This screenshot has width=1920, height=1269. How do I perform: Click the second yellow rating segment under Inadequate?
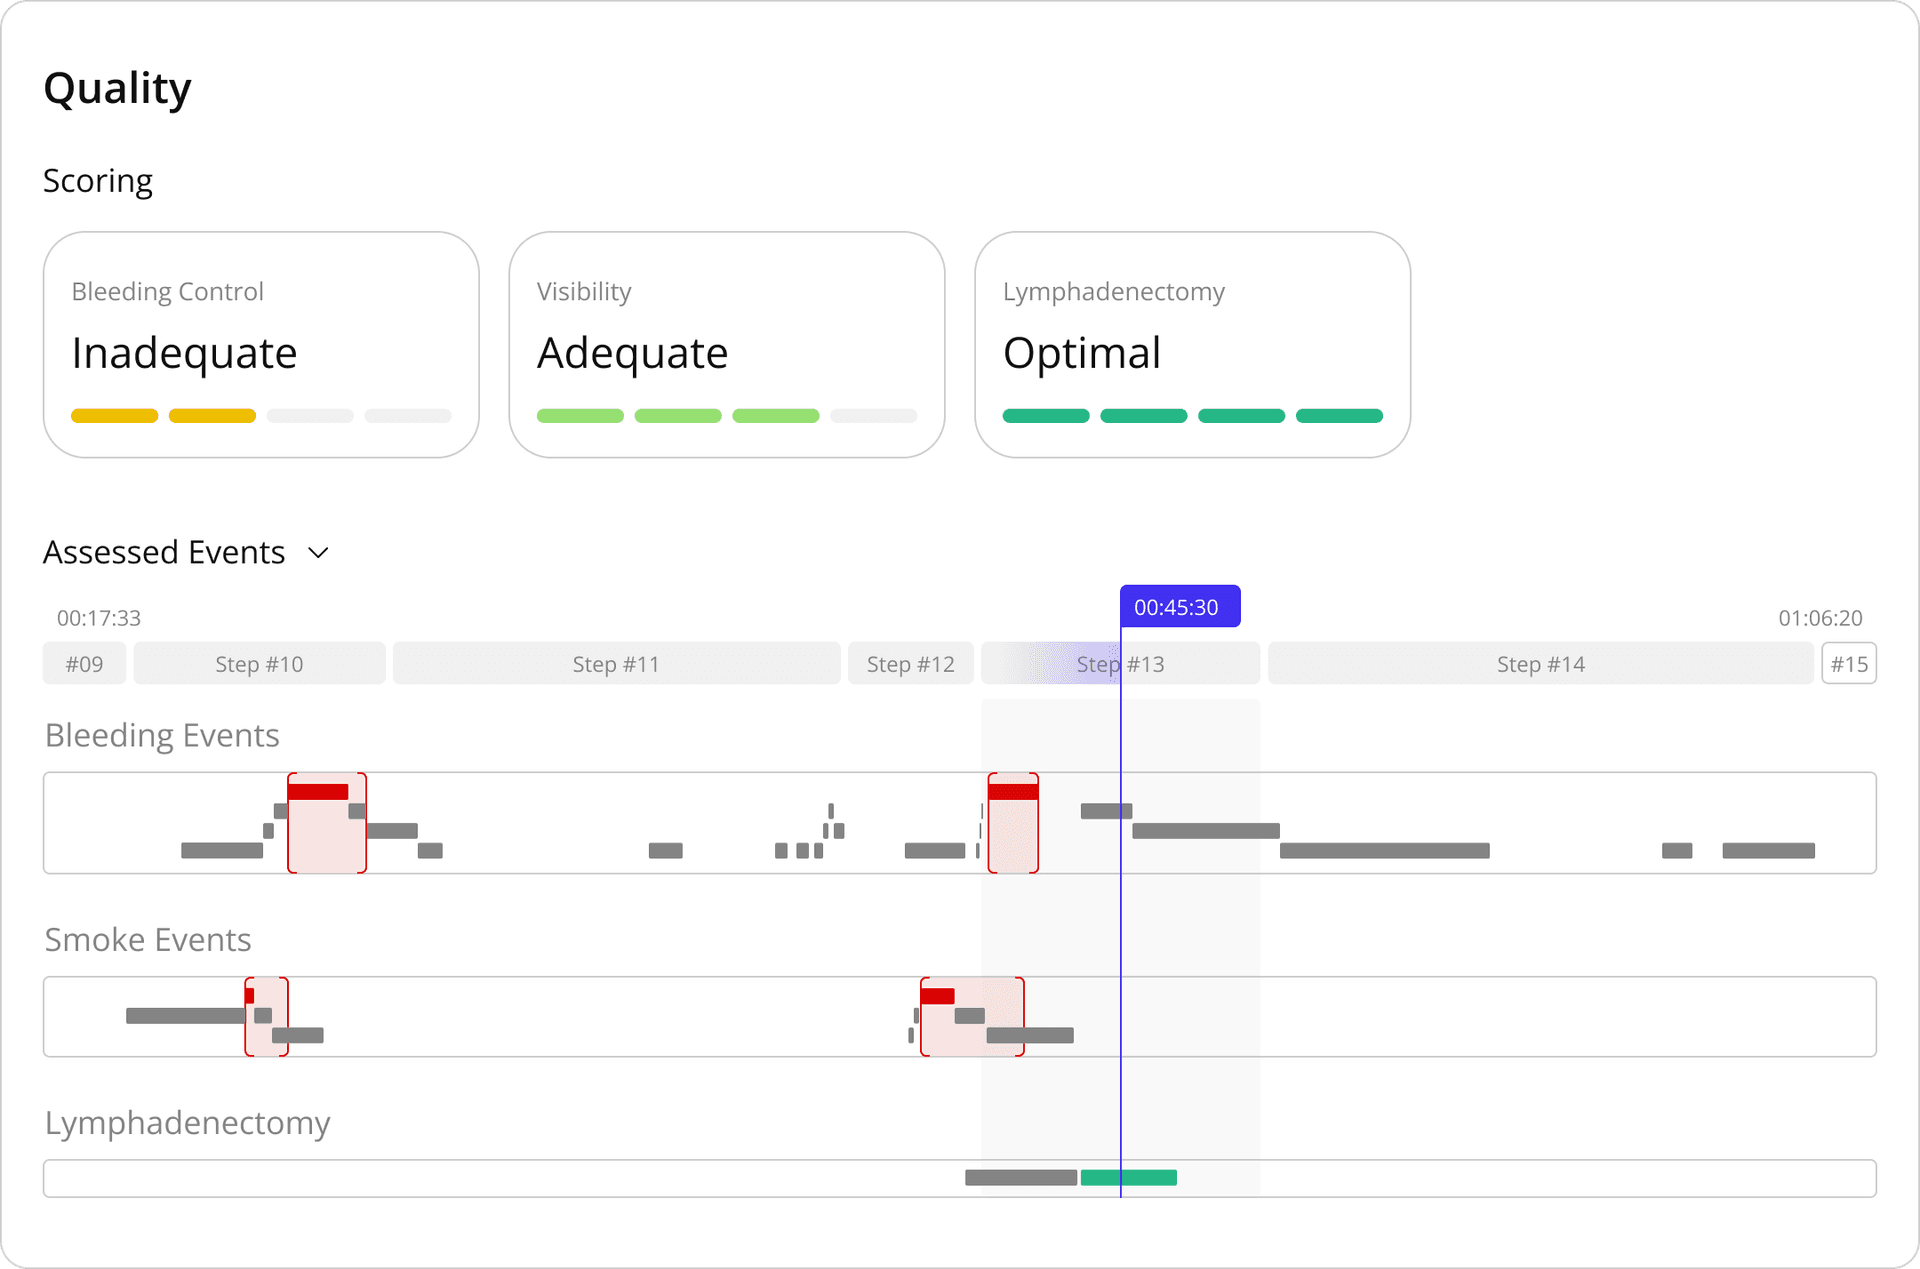click(x=211, y=415)
